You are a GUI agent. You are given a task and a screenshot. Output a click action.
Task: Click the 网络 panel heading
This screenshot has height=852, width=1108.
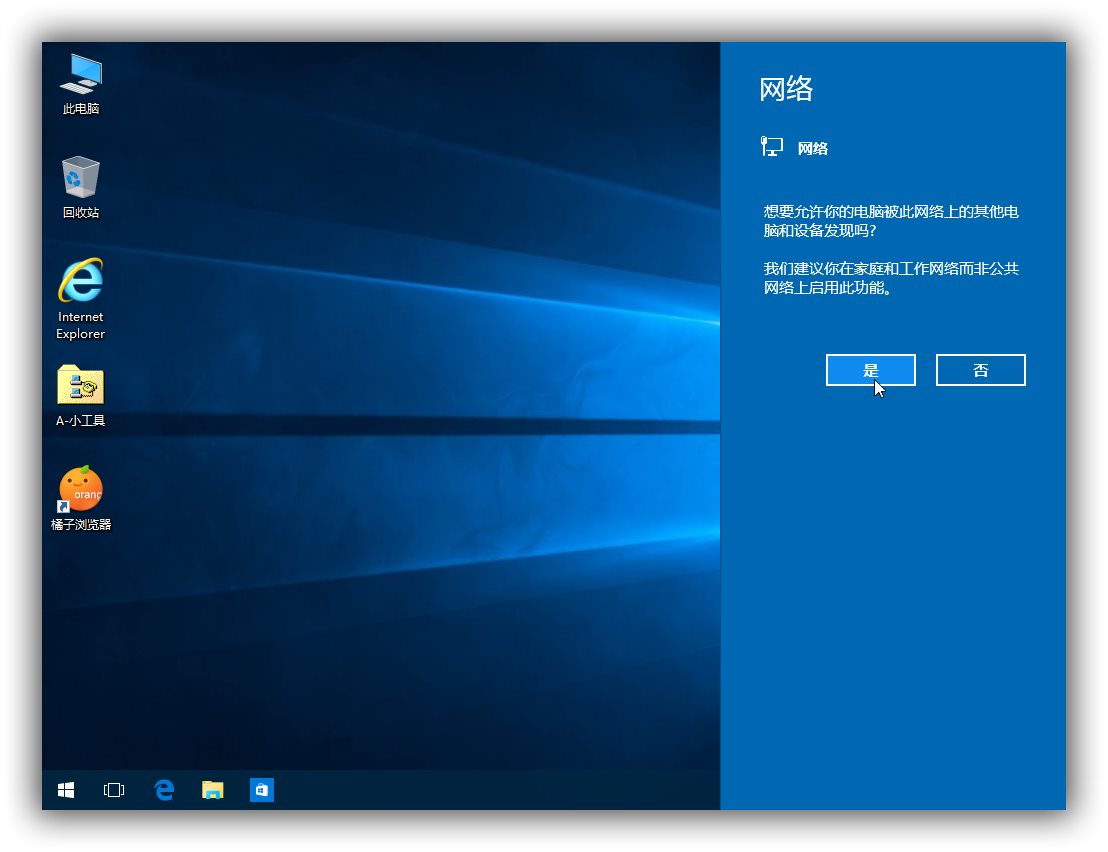786,89
